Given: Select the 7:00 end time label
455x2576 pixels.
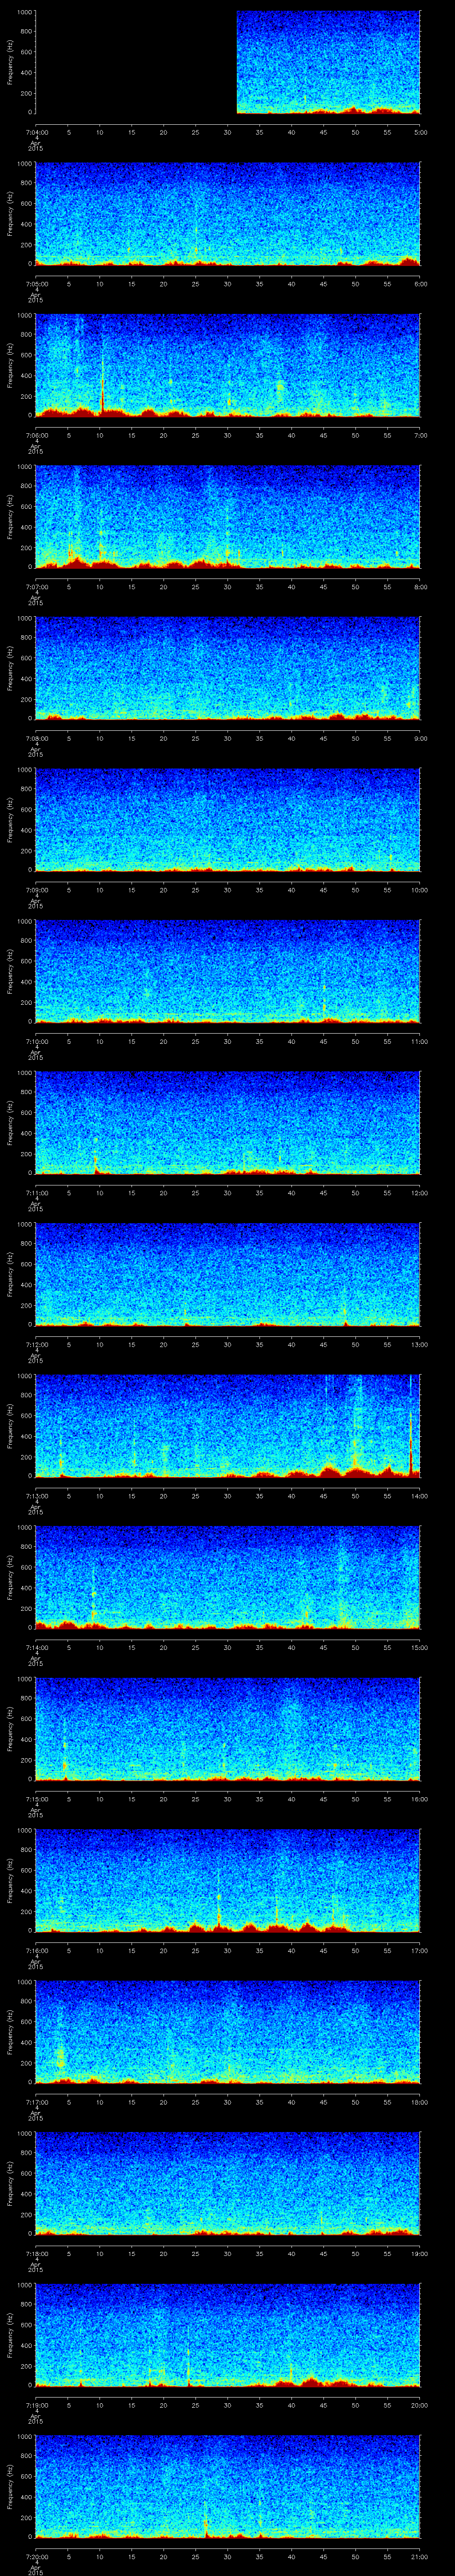Looking at the screenshot, I should click(x=420, y=435).
